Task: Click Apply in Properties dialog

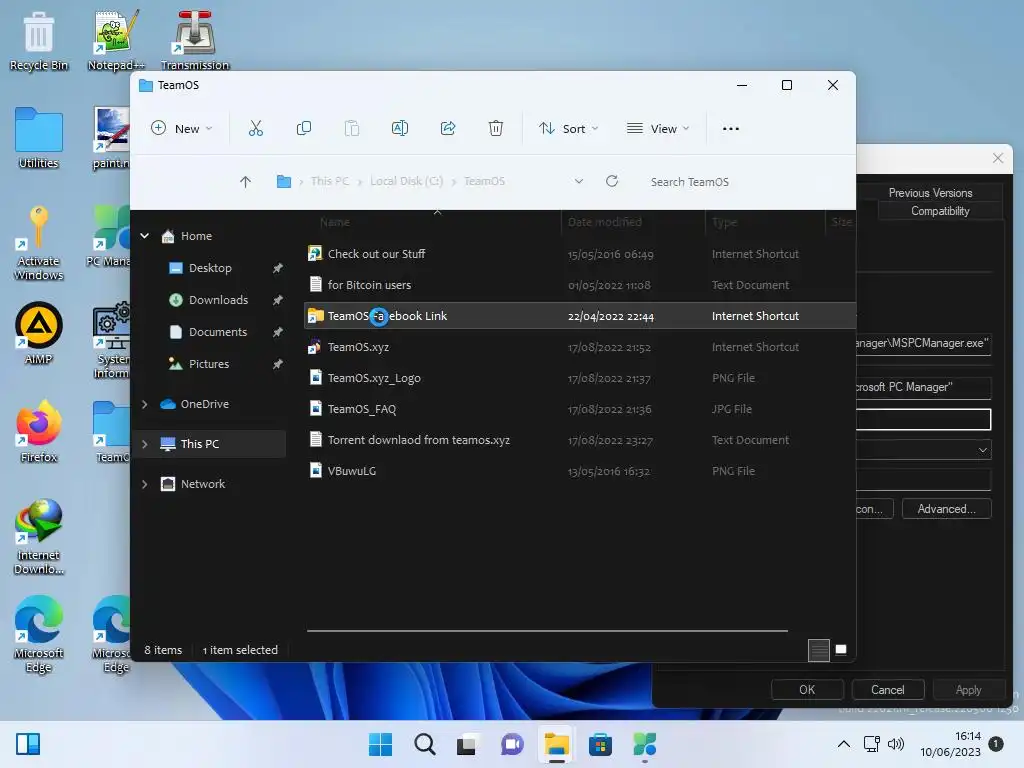Action: click(968, 690)
